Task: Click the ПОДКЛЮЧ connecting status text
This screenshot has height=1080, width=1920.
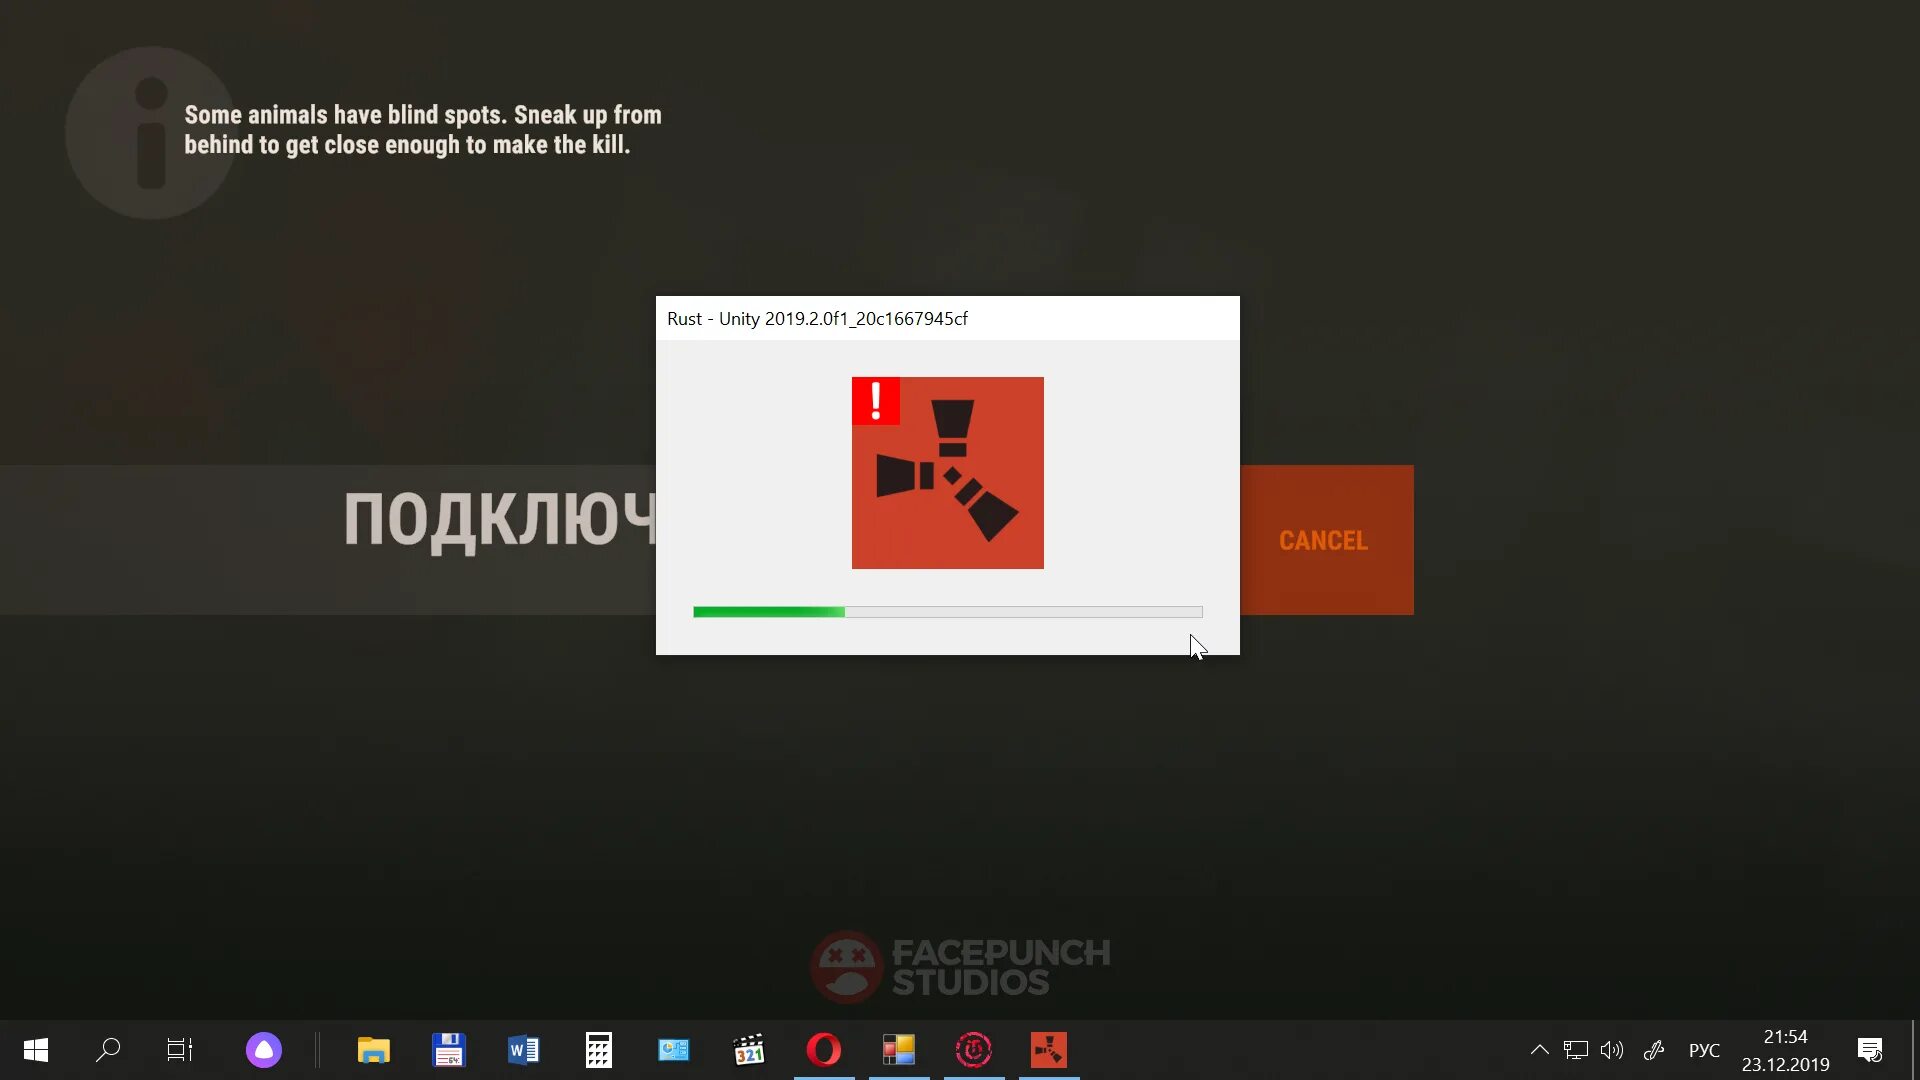Action: coord(500,520)
